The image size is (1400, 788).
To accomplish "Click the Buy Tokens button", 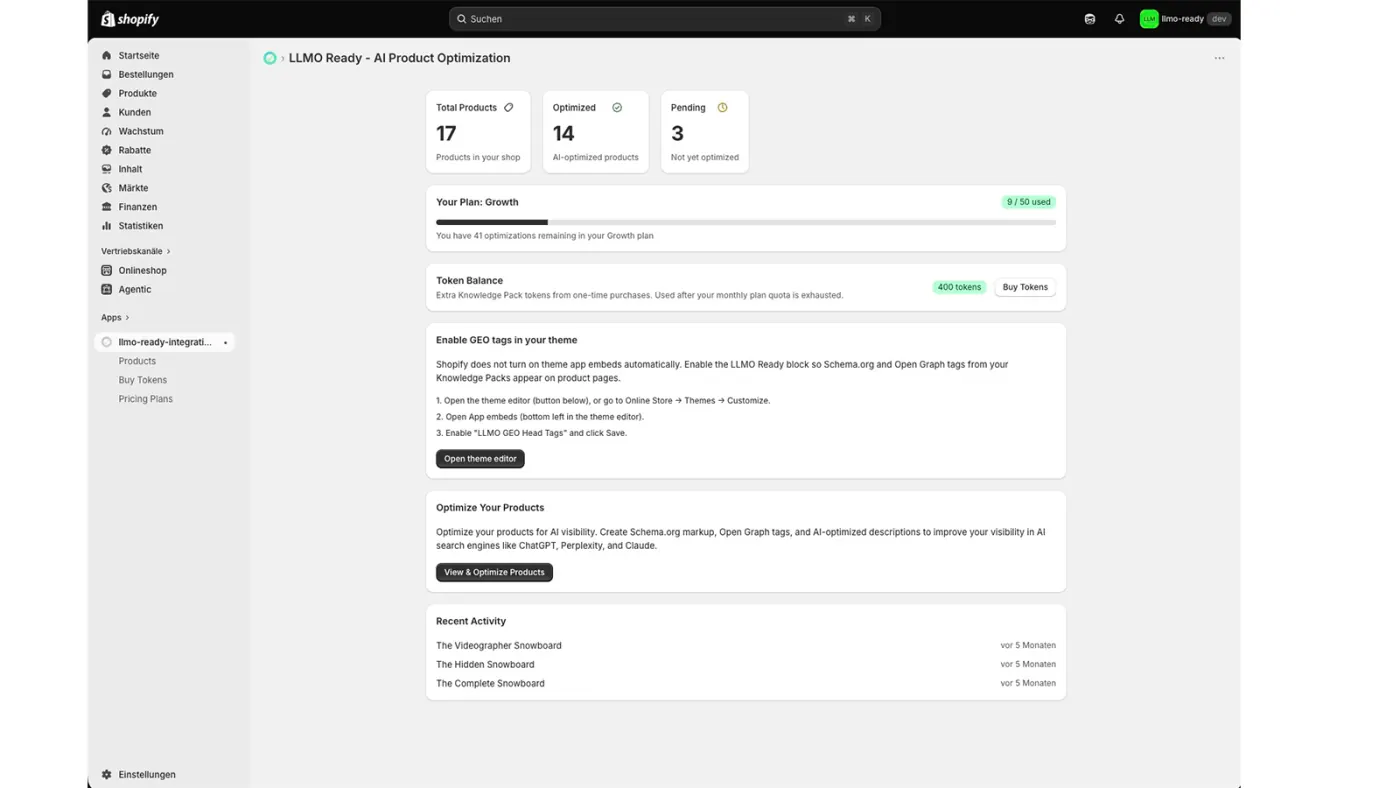I will point(1025,287).
